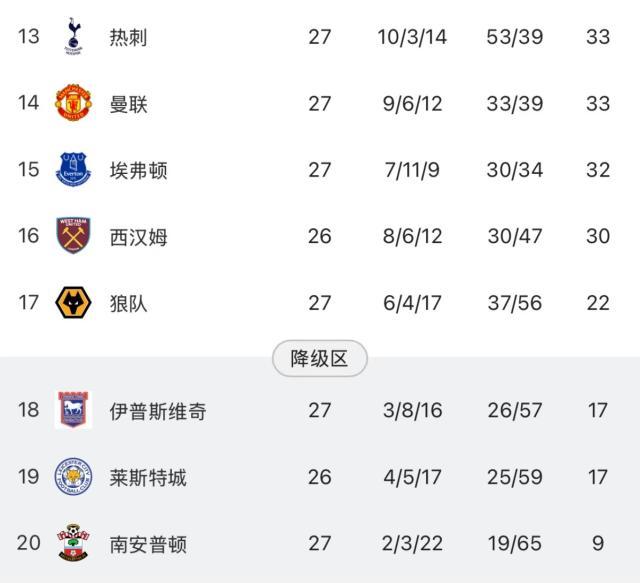Click the Manchester United club crest
Screen dimensions: 640x583
pyautogui.click(x=73, y=103)
